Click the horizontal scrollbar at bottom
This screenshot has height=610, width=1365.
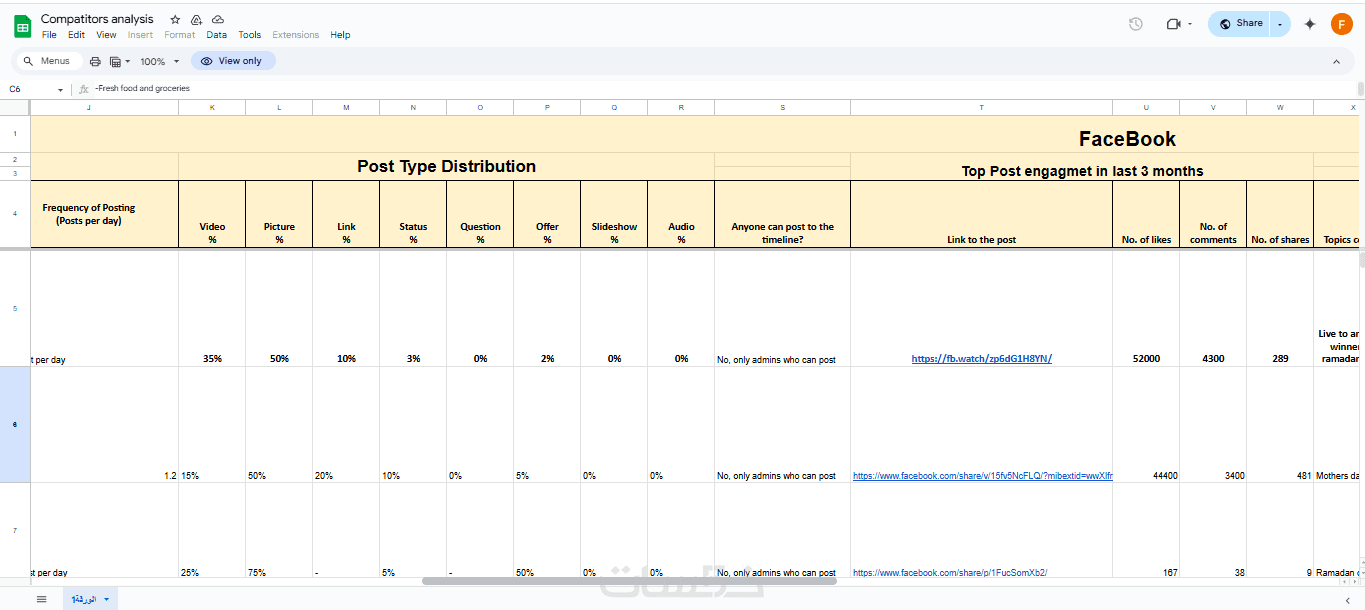tap(628, 581)
